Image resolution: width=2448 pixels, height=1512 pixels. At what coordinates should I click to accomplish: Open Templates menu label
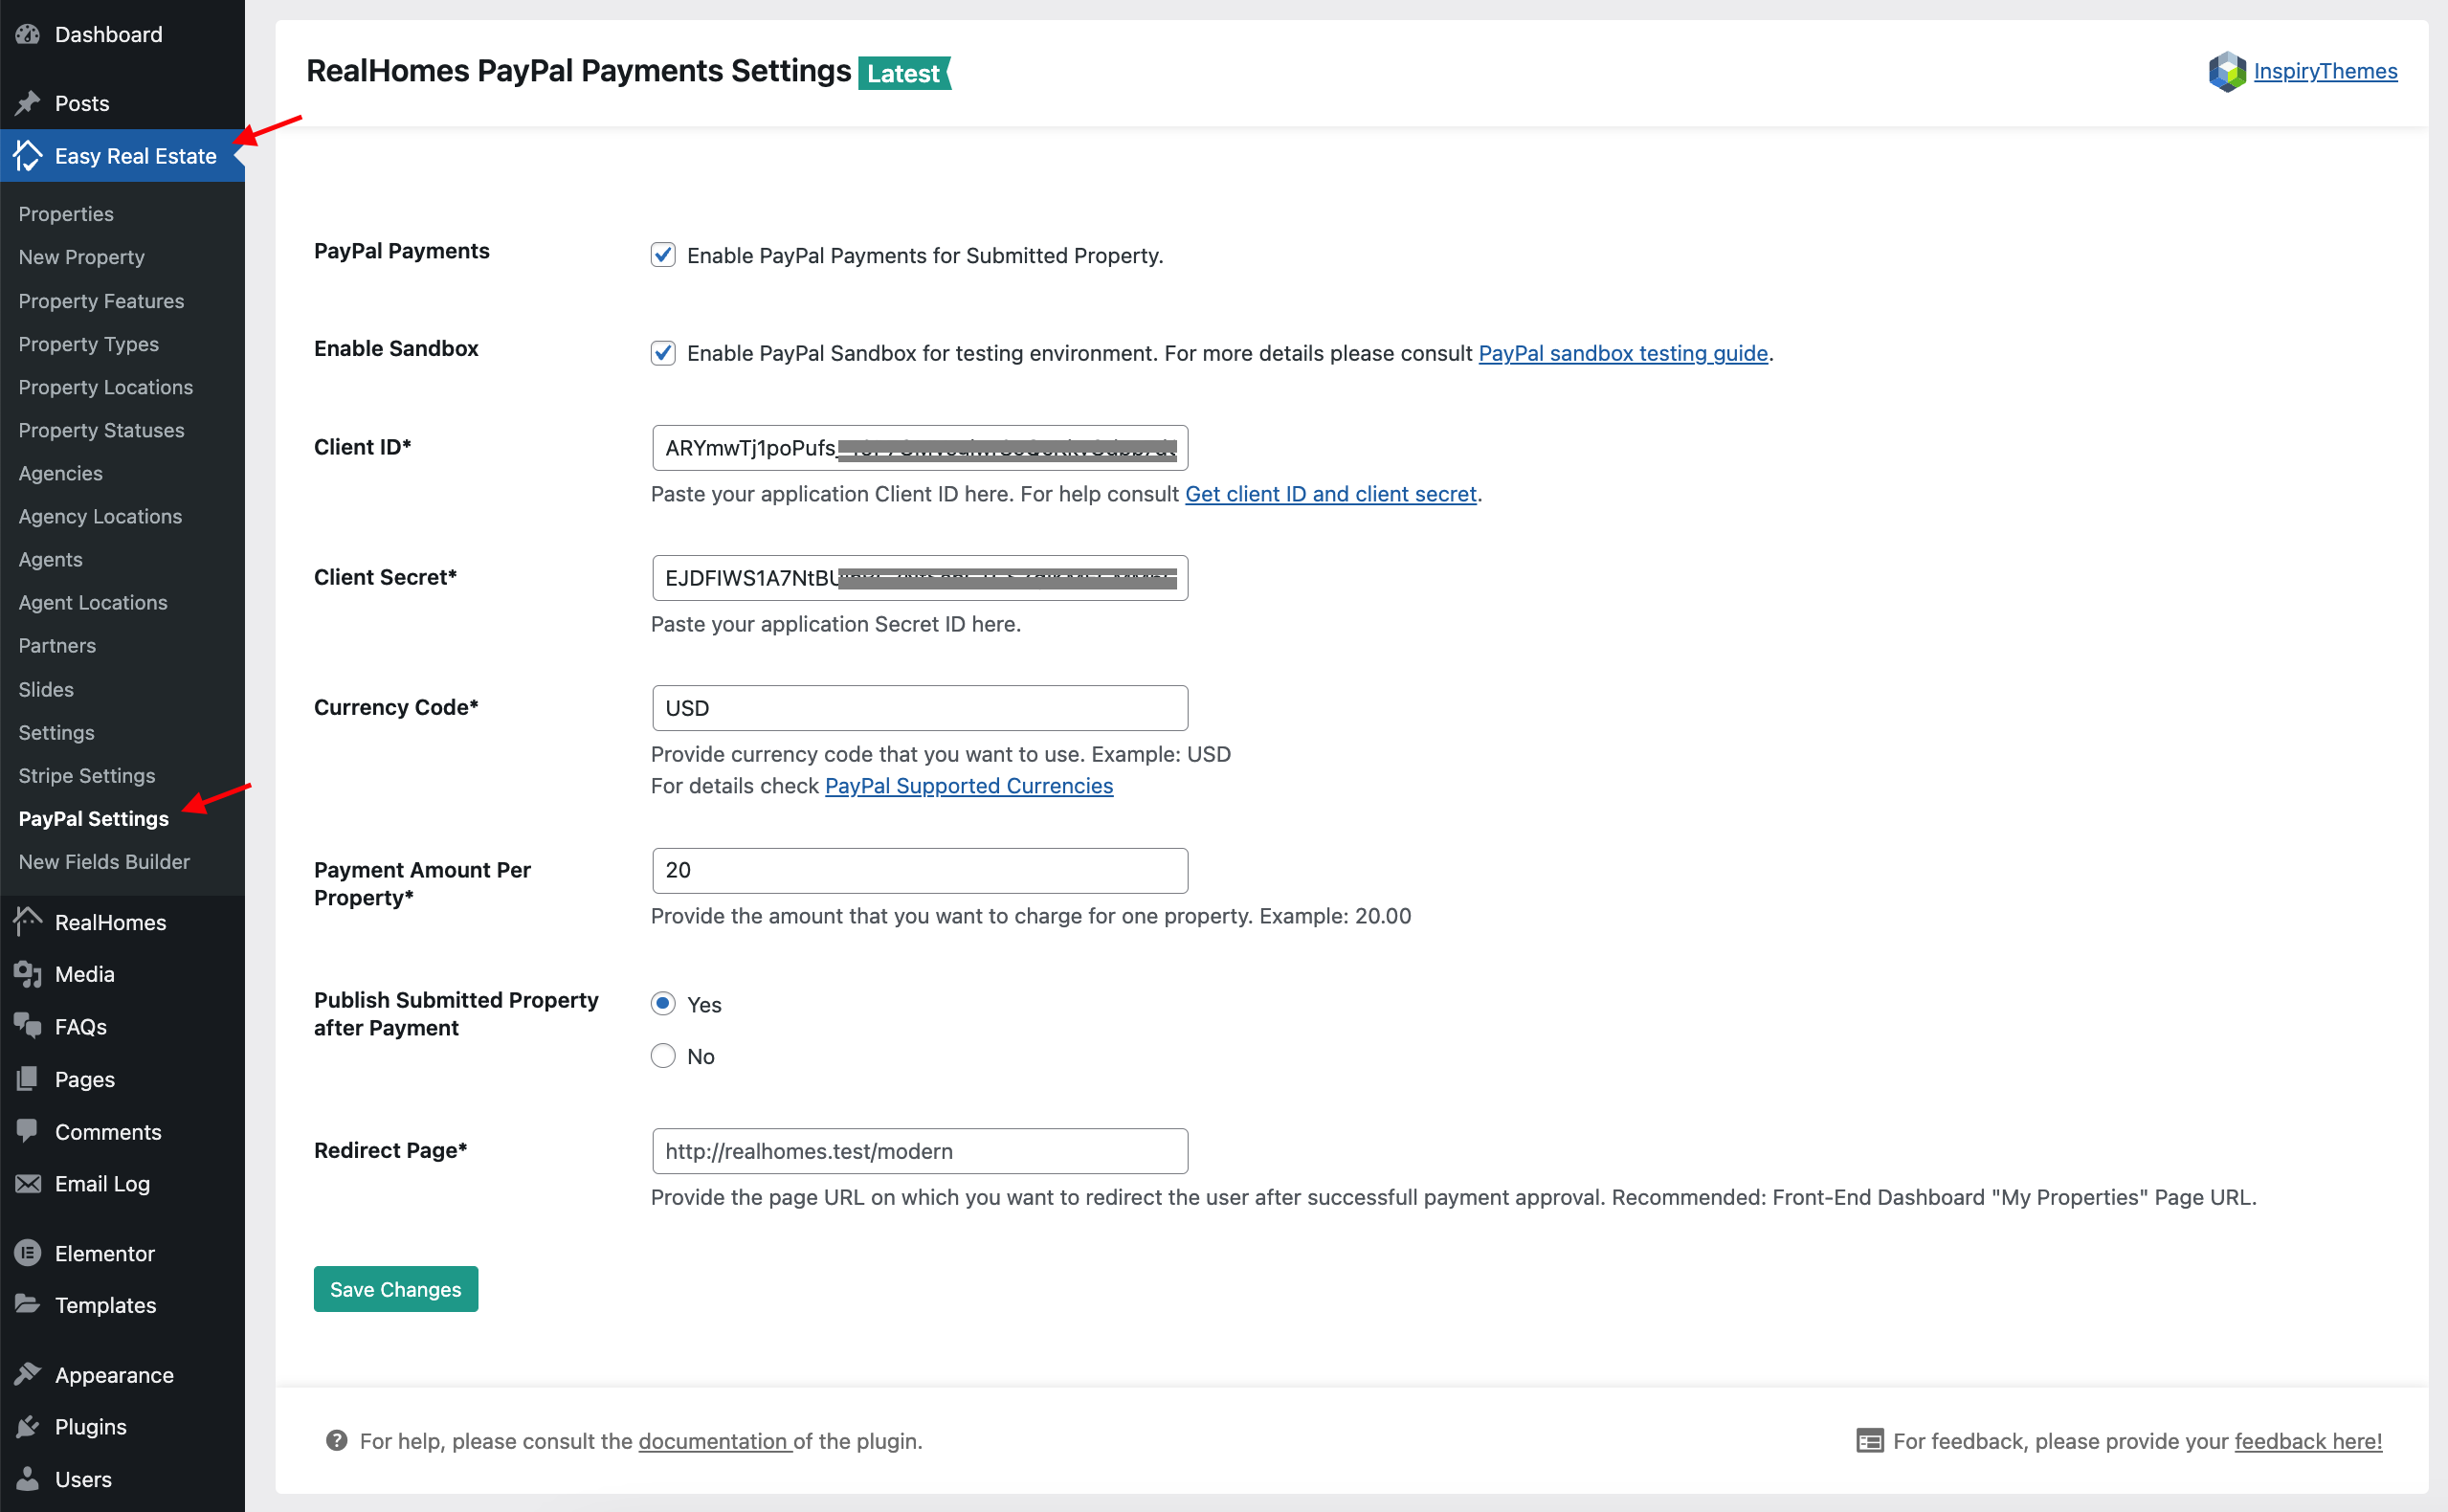[x=105, y=1305]
